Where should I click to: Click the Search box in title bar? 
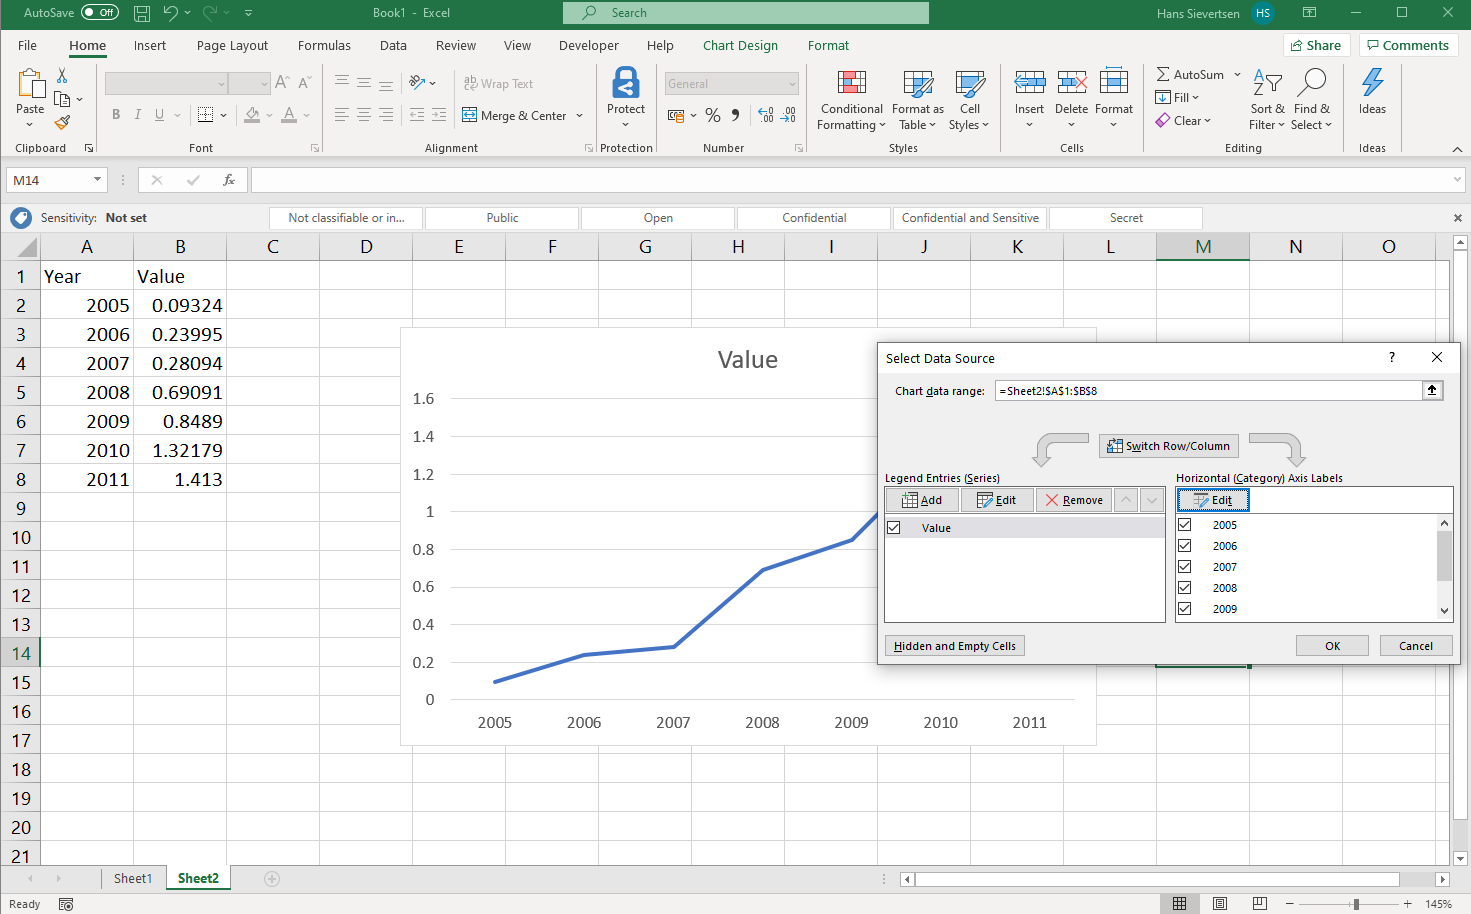(746, 13)
